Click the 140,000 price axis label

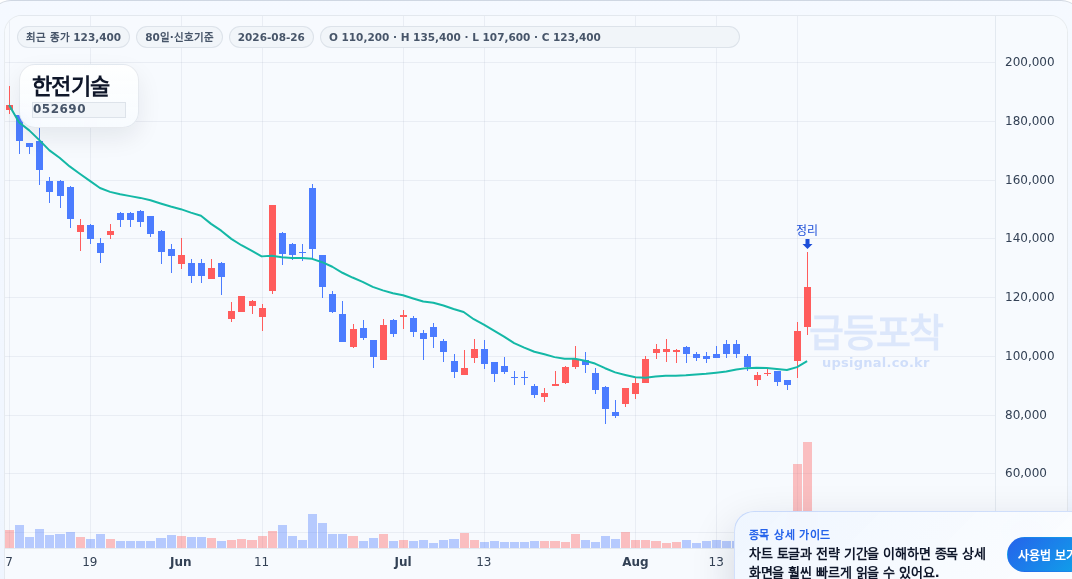(x=1029, y=238)
